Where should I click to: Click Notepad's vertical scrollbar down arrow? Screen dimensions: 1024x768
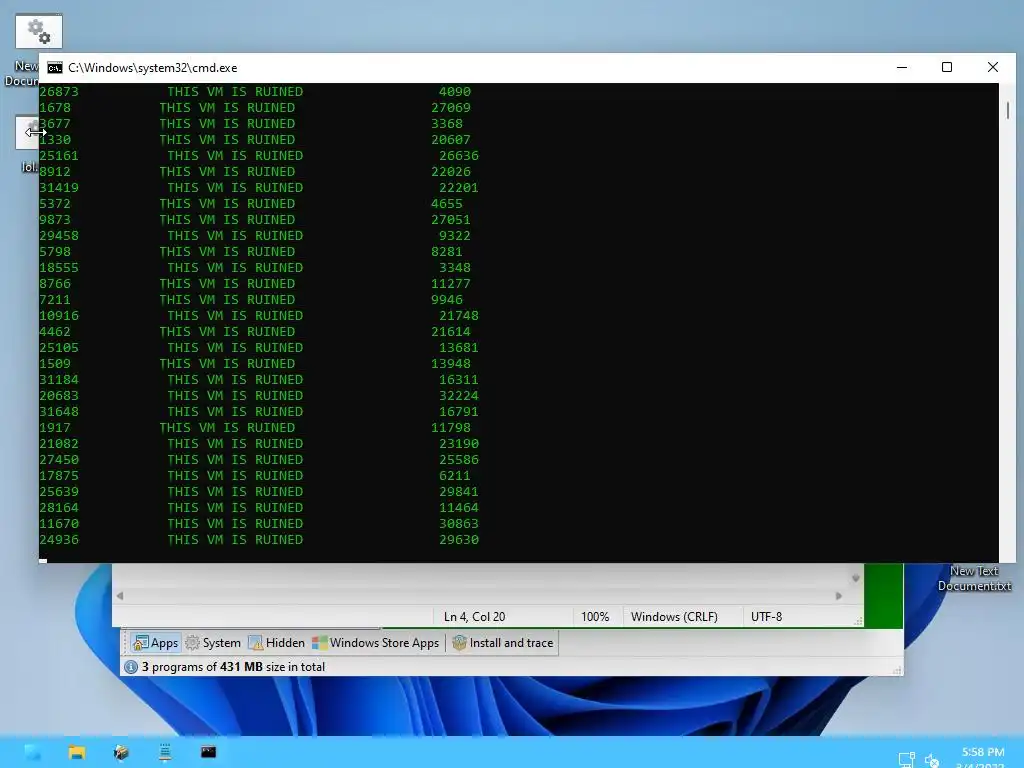856,578
